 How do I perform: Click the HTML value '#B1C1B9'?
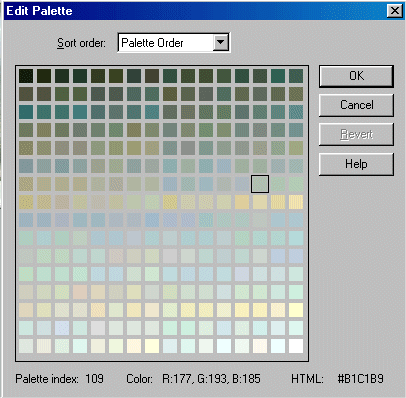click(360, 379)
